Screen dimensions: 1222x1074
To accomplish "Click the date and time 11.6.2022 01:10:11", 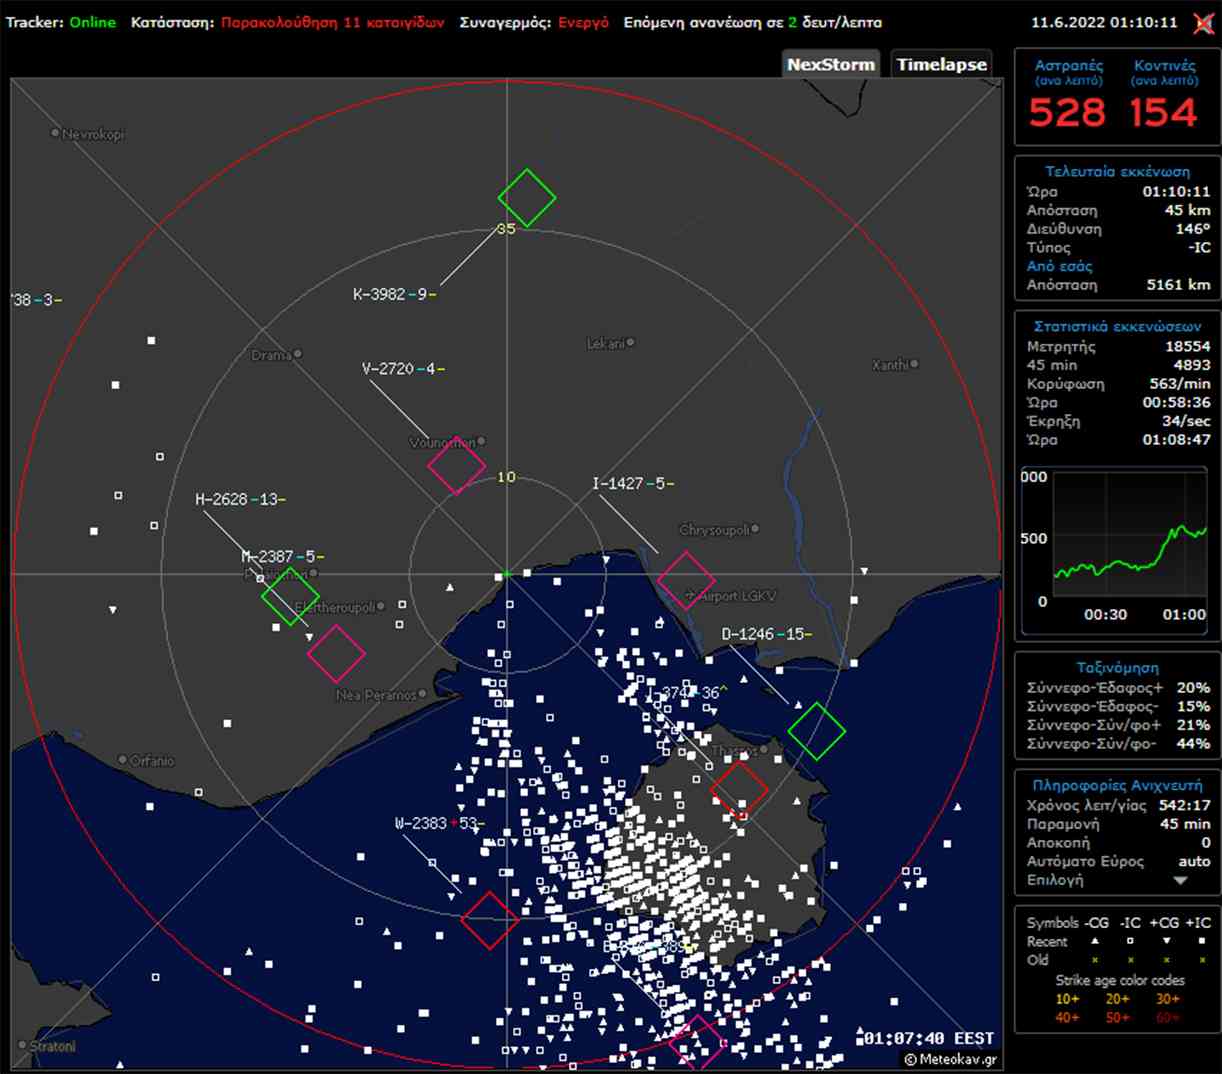I will [x=1105, y=22].
